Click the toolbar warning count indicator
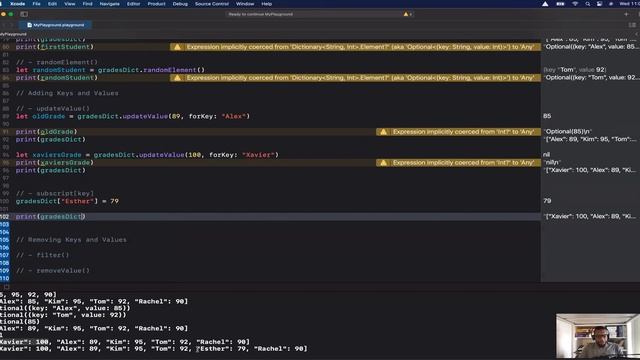640x360 pixels. [x=408, y=14]
